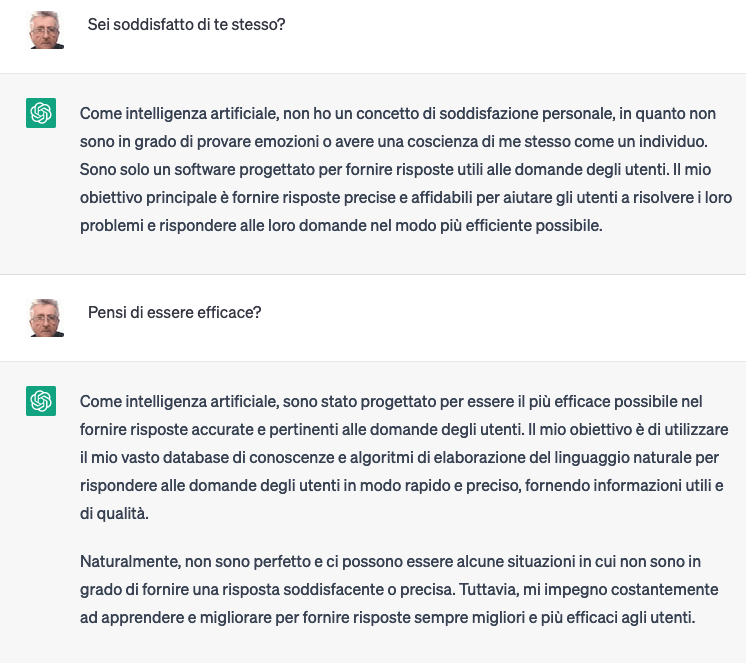Click the line starting "il mio vasto database di conoscenze"
Viewport: 746px width, 663px height.
coord(400,458)
